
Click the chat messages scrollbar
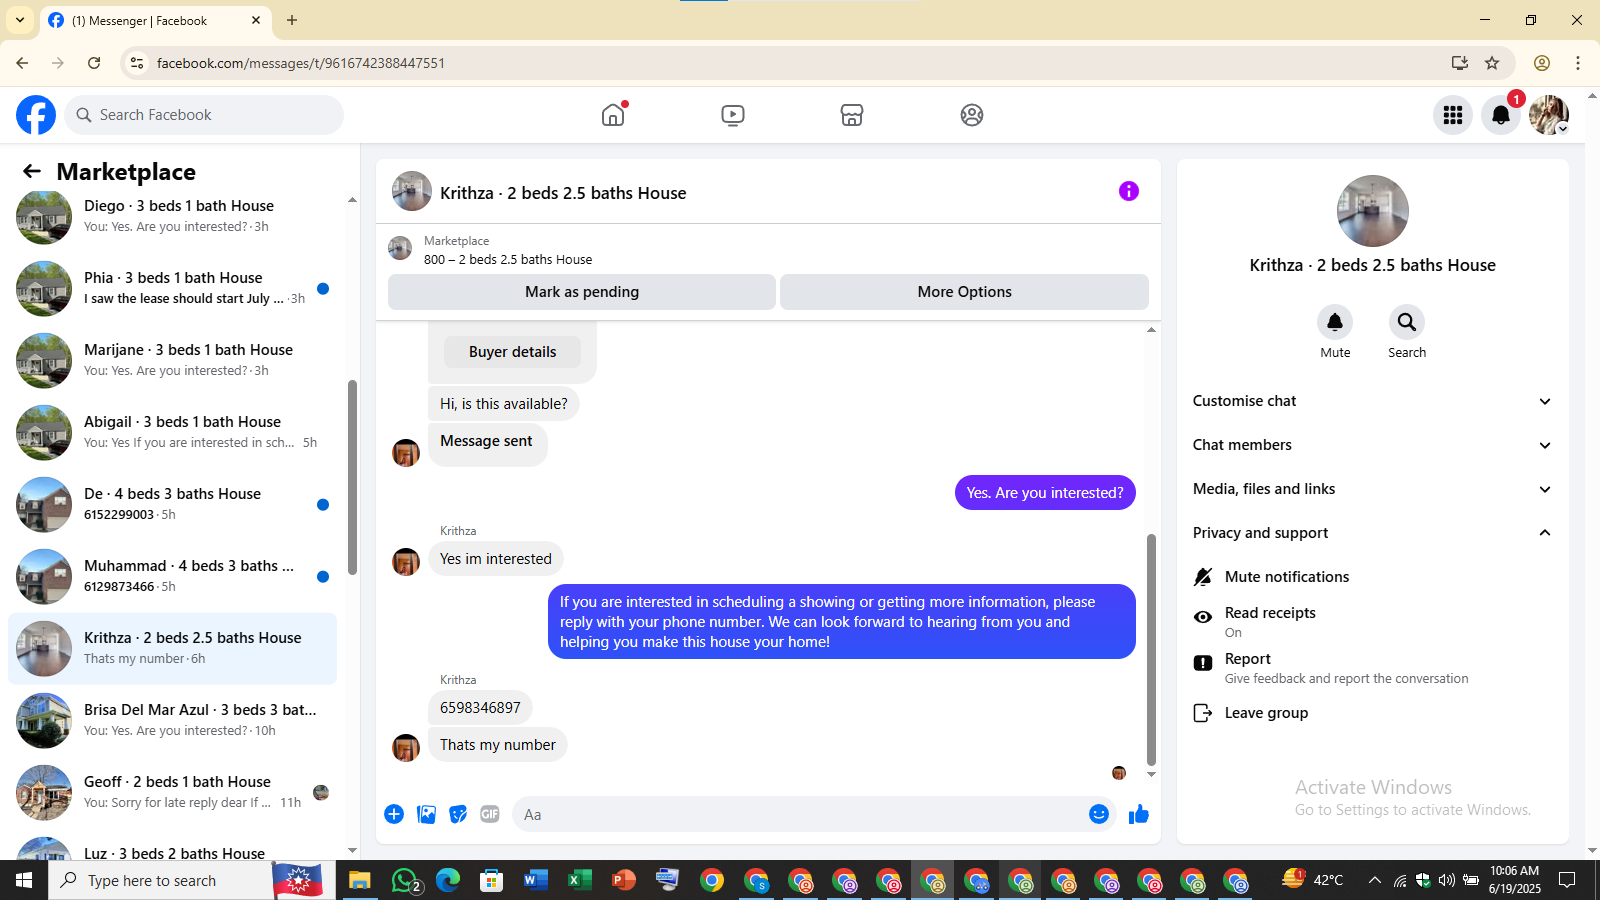click(1151, 650)
